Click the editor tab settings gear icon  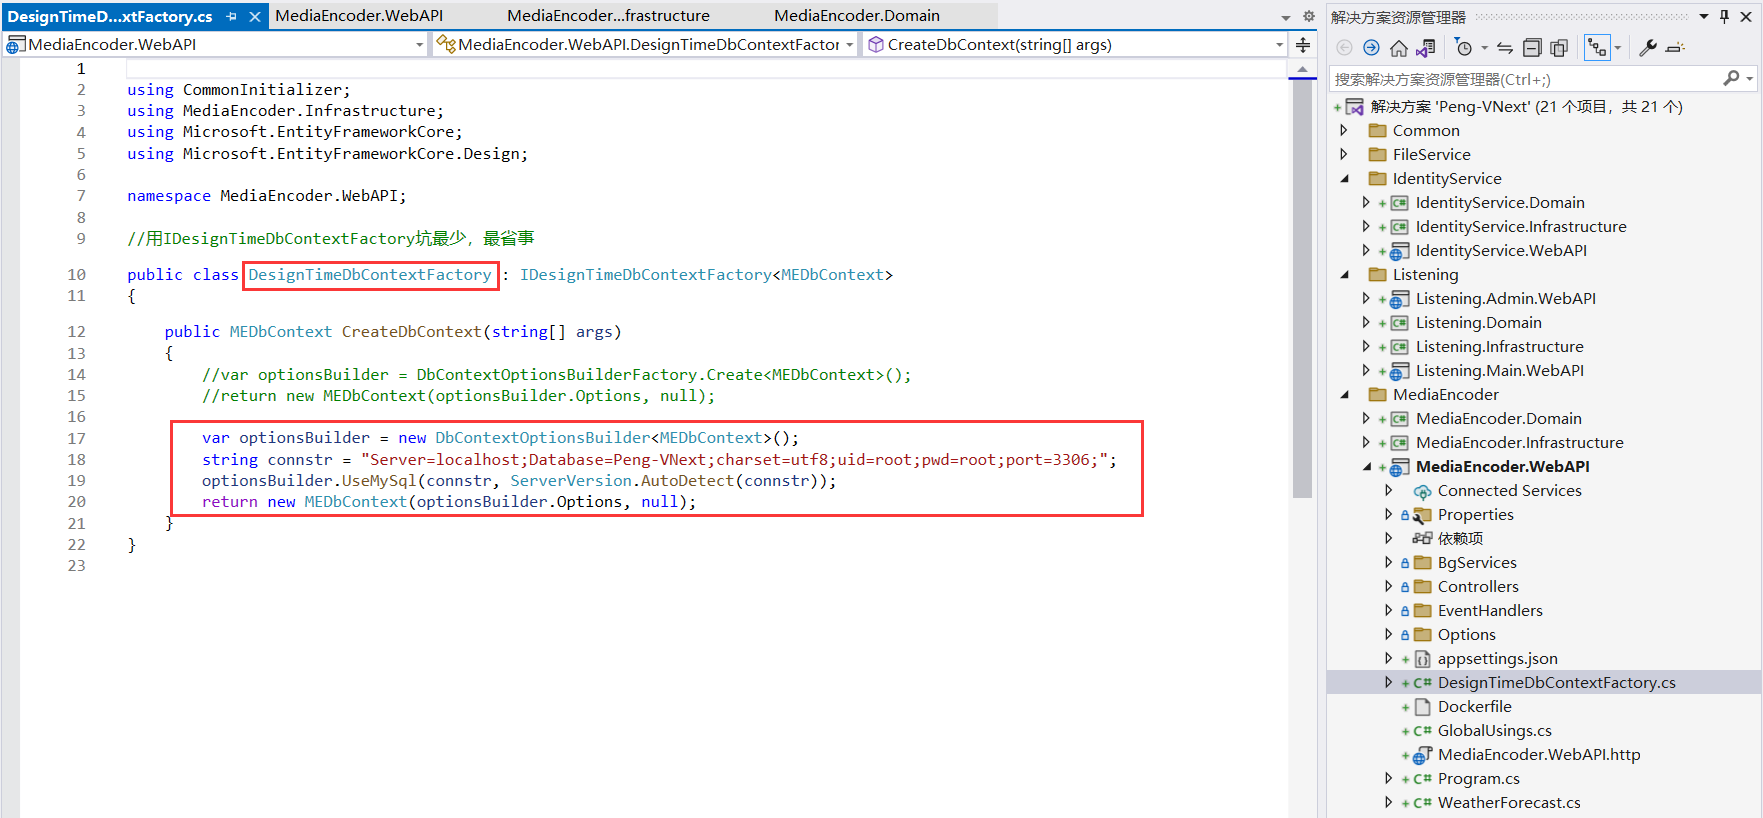[x=1308, y=16]
